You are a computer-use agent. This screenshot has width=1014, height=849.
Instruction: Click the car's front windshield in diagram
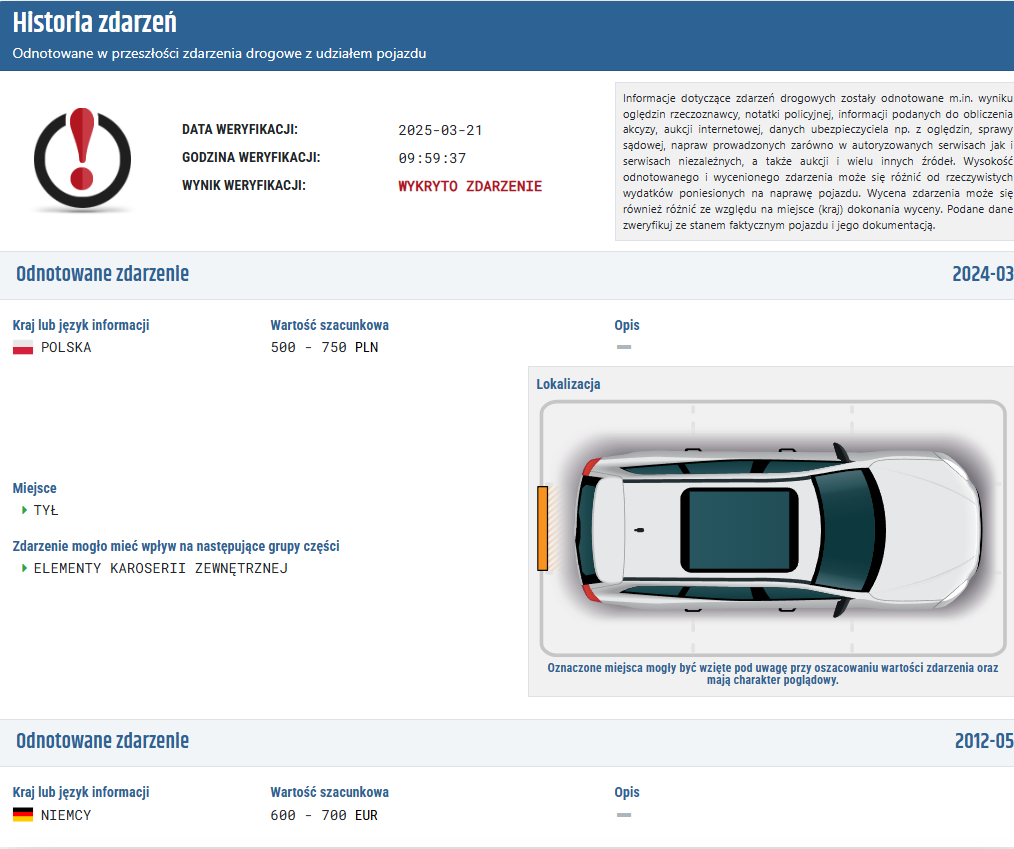[845, 528]
